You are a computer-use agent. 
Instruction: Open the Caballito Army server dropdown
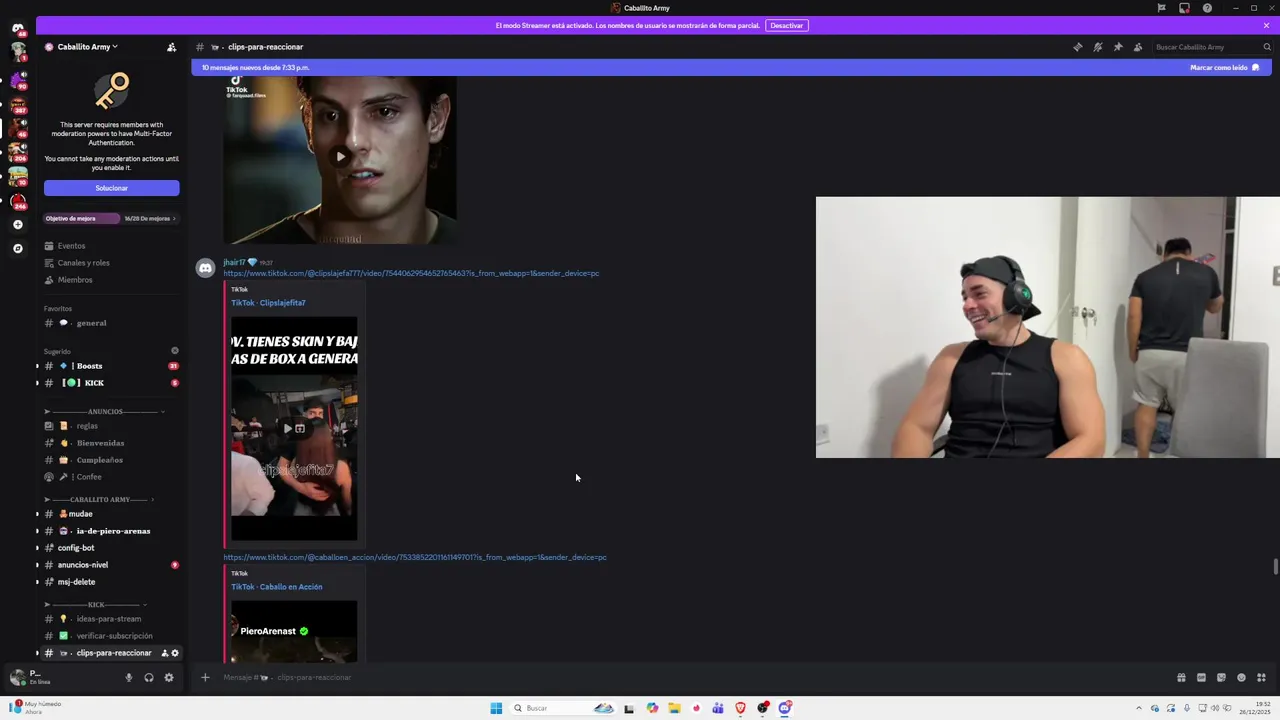(x=87, y=47)
